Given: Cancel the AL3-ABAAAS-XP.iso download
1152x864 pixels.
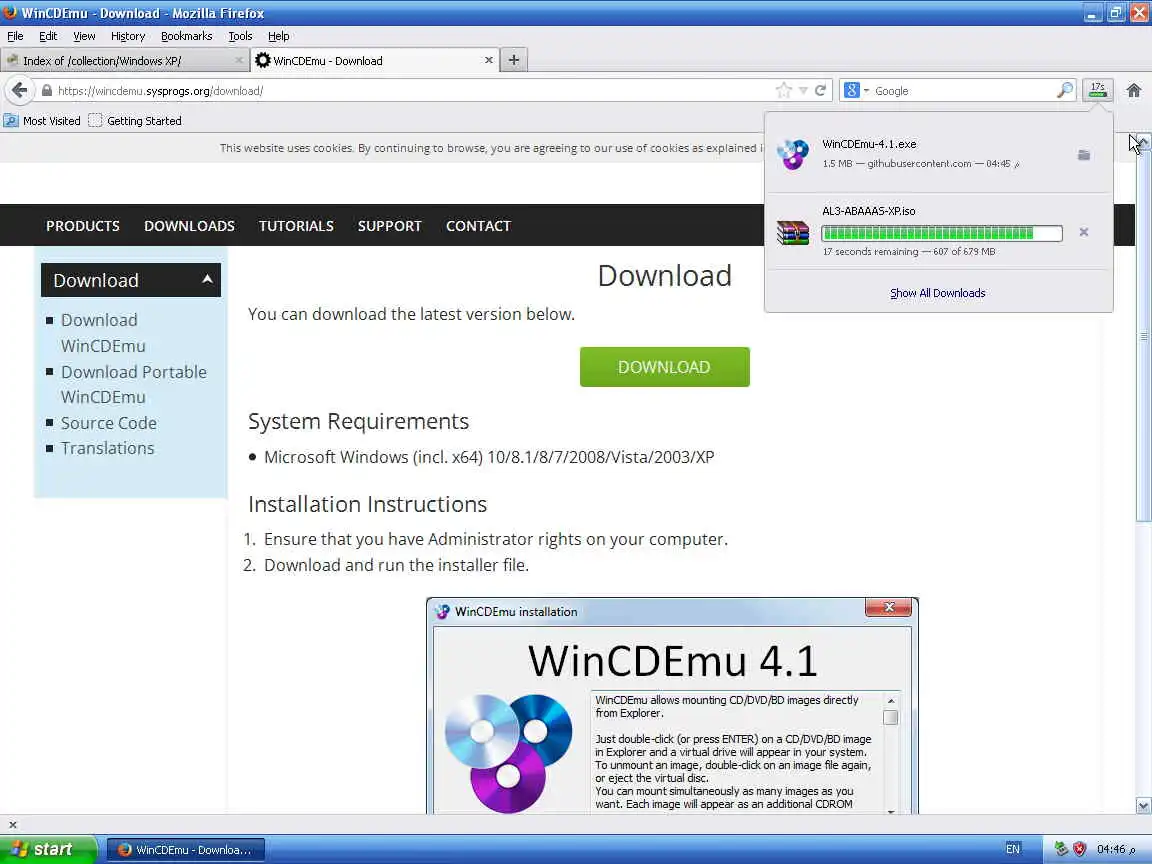Looking at the screenshot, I should point(1084,232).
